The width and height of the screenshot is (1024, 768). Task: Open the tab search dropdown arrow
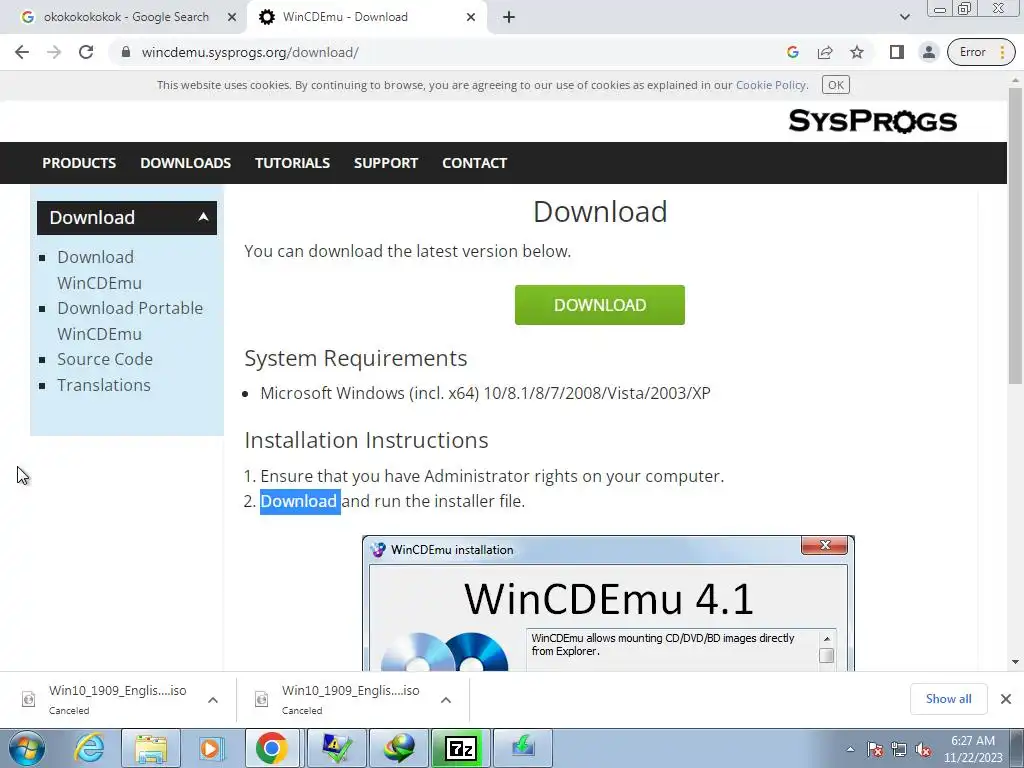tap(904, 17)
